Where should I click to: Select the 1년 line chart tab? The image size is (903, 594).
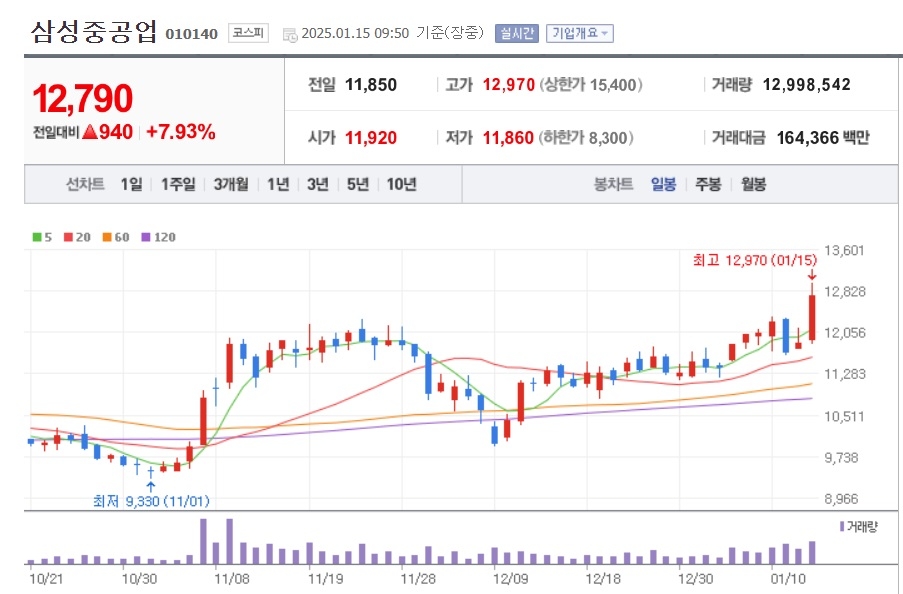278,184
